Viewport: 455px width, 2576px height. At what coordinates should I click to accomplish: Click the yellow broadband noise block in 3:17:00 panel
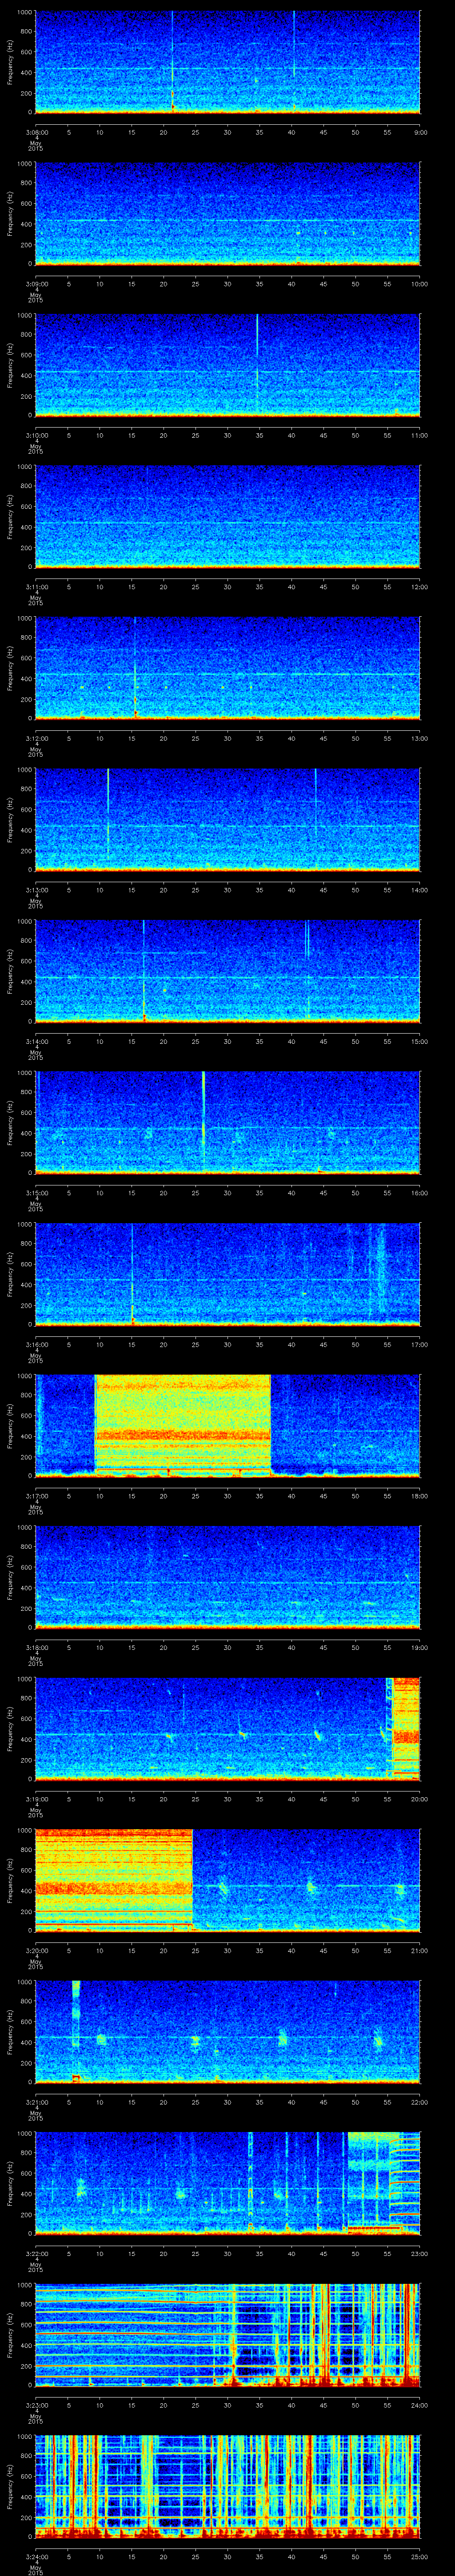[183, 1426]
